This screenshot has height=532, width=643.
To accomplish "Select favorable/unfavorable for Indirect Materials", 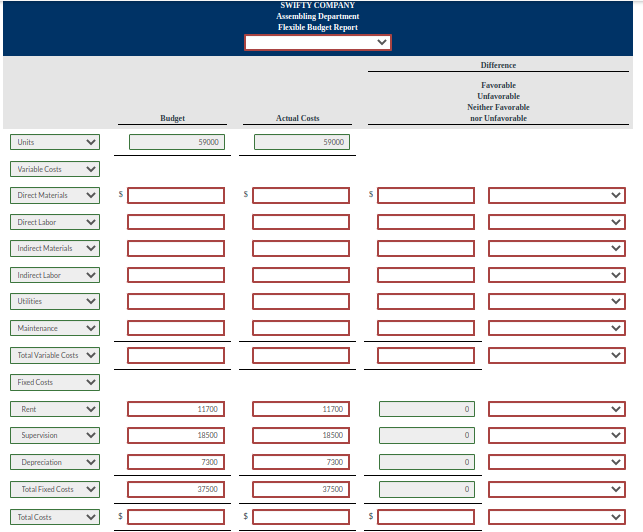I will pyautogui.click(x=556, y=249).
